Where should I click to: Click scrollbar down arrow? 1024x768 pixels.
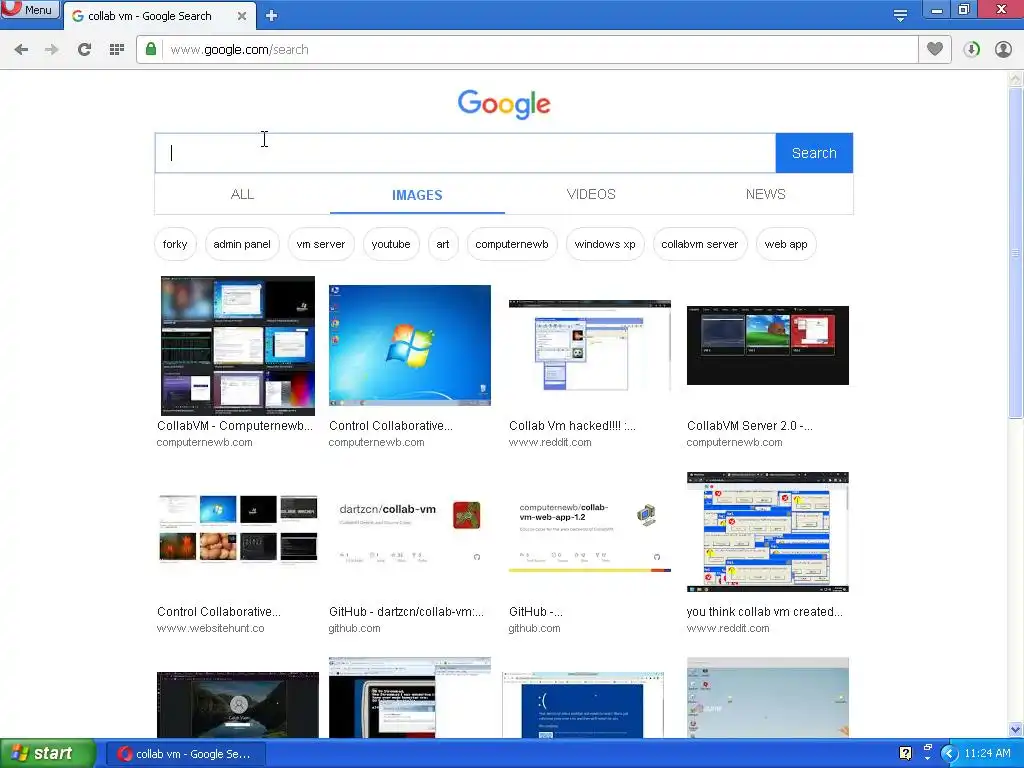point(1015,729)
